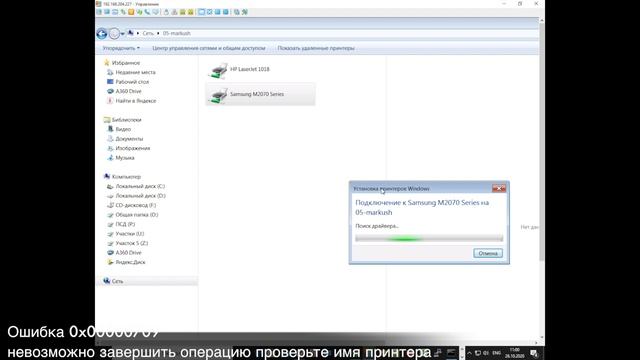Screen dimensions: 640x360
Task: Open the Упорядочить dropdown menu
Action: pyautogui.click(x=121, y=48)
